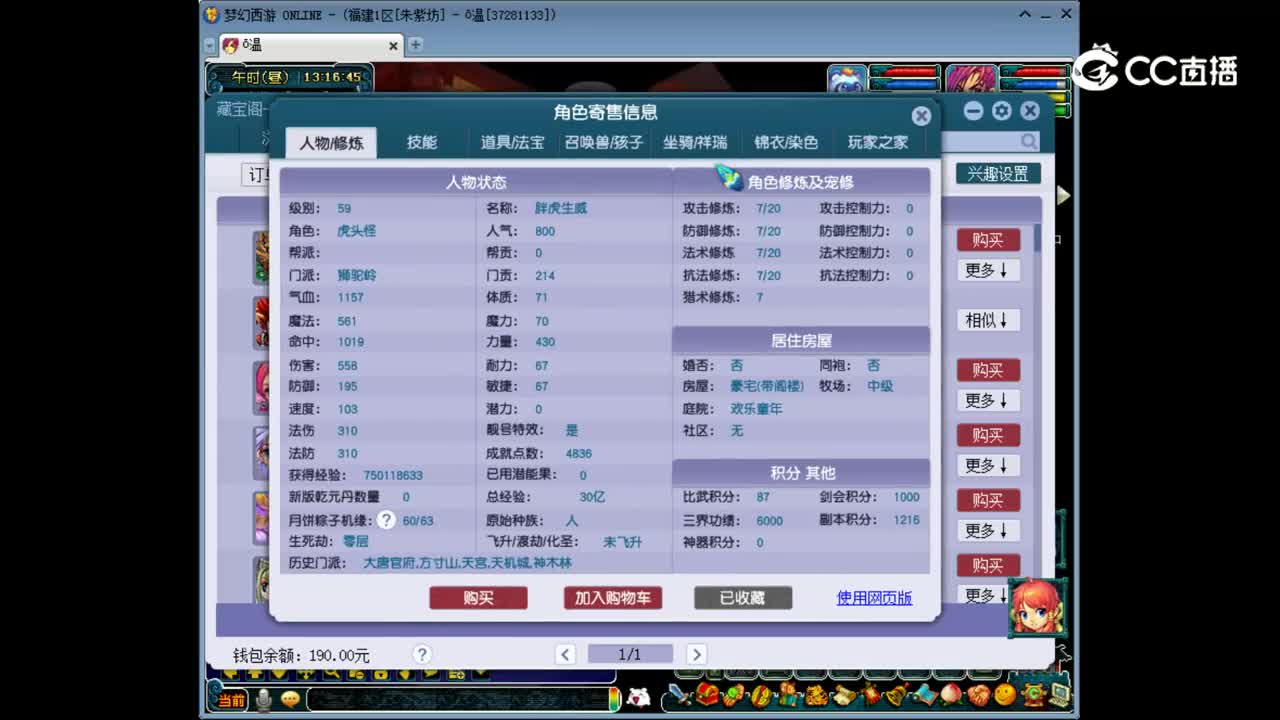1280x720 pixels.
Task: Switch to the 坐骑/祥瑞 tab
Action: click(695, 142)
